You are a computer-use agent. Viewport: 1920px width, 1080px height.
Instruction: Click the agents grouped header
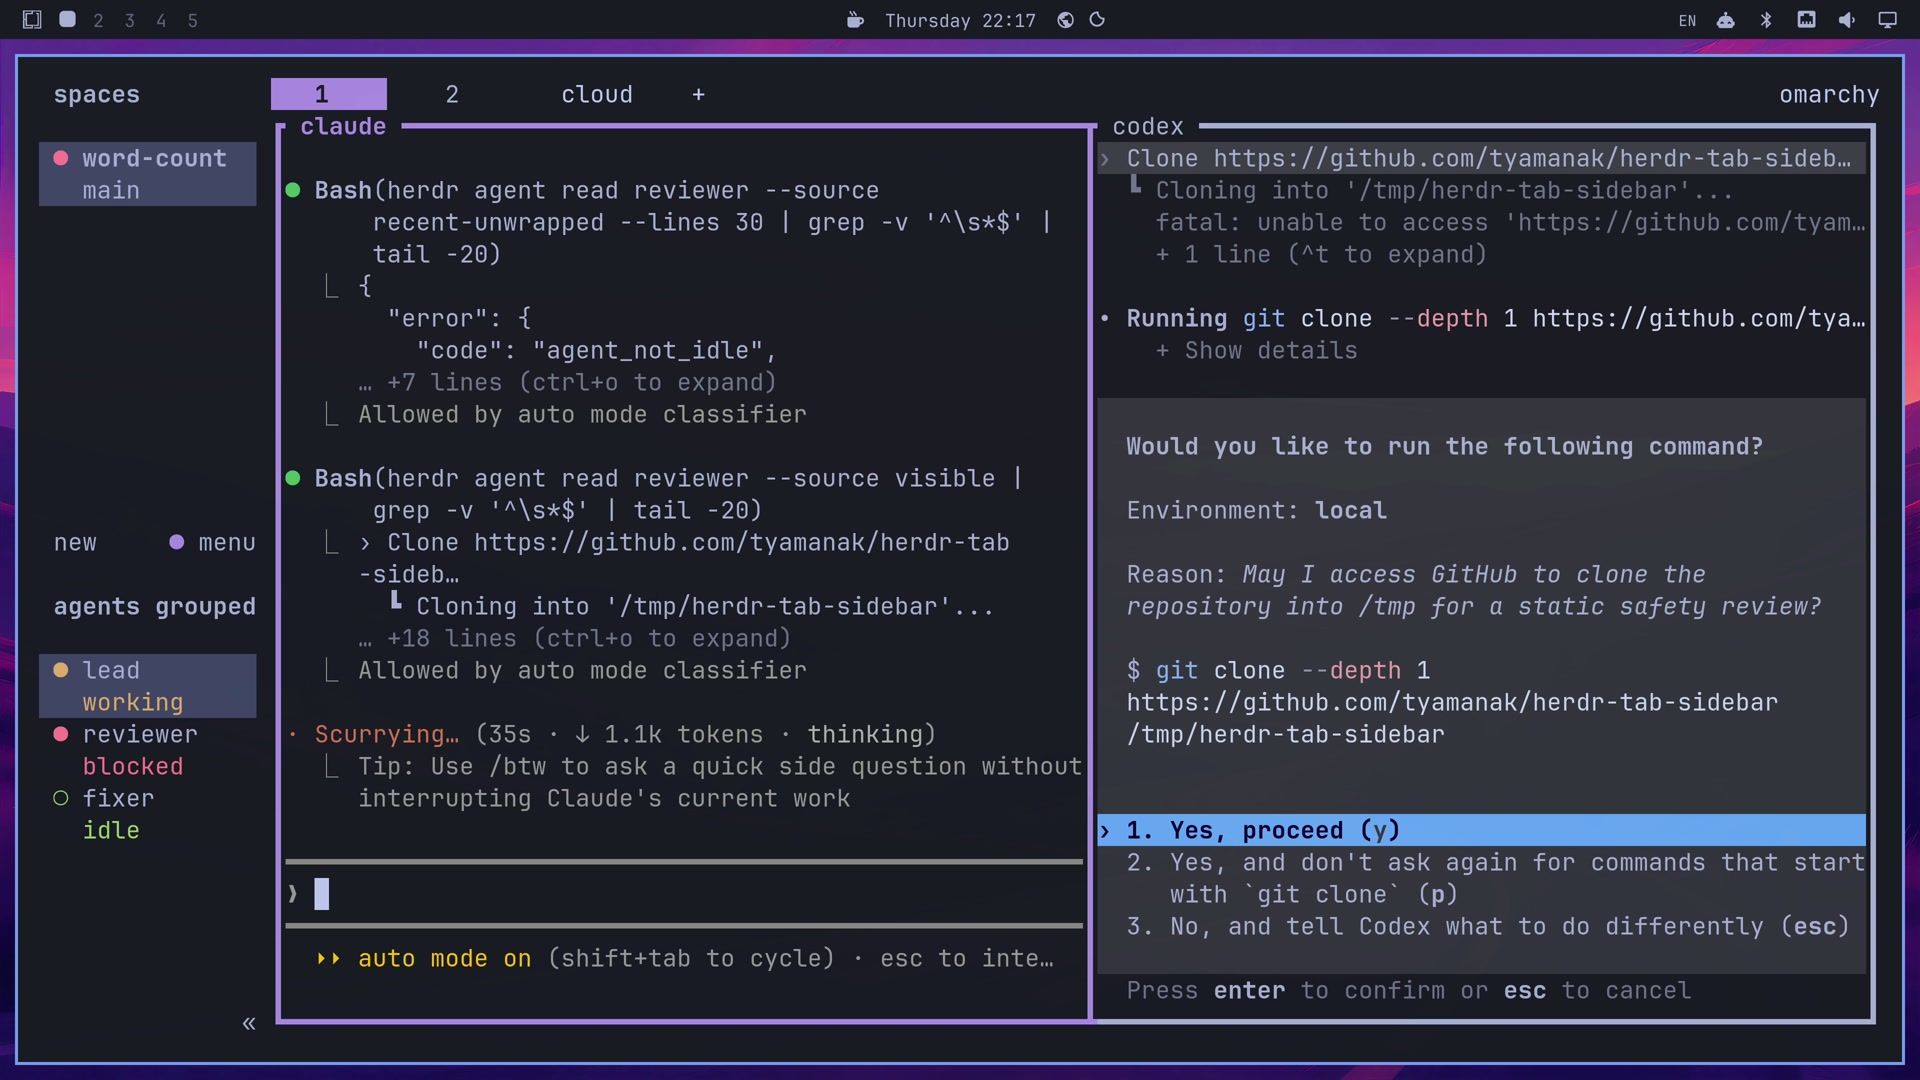pyautogui.click(x=155, y=606)
